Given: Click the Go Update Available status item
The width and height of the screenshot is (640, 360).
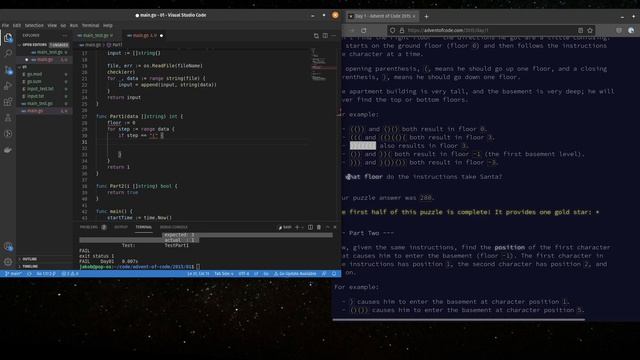Looking at the screenshot, I should [295, 274].
